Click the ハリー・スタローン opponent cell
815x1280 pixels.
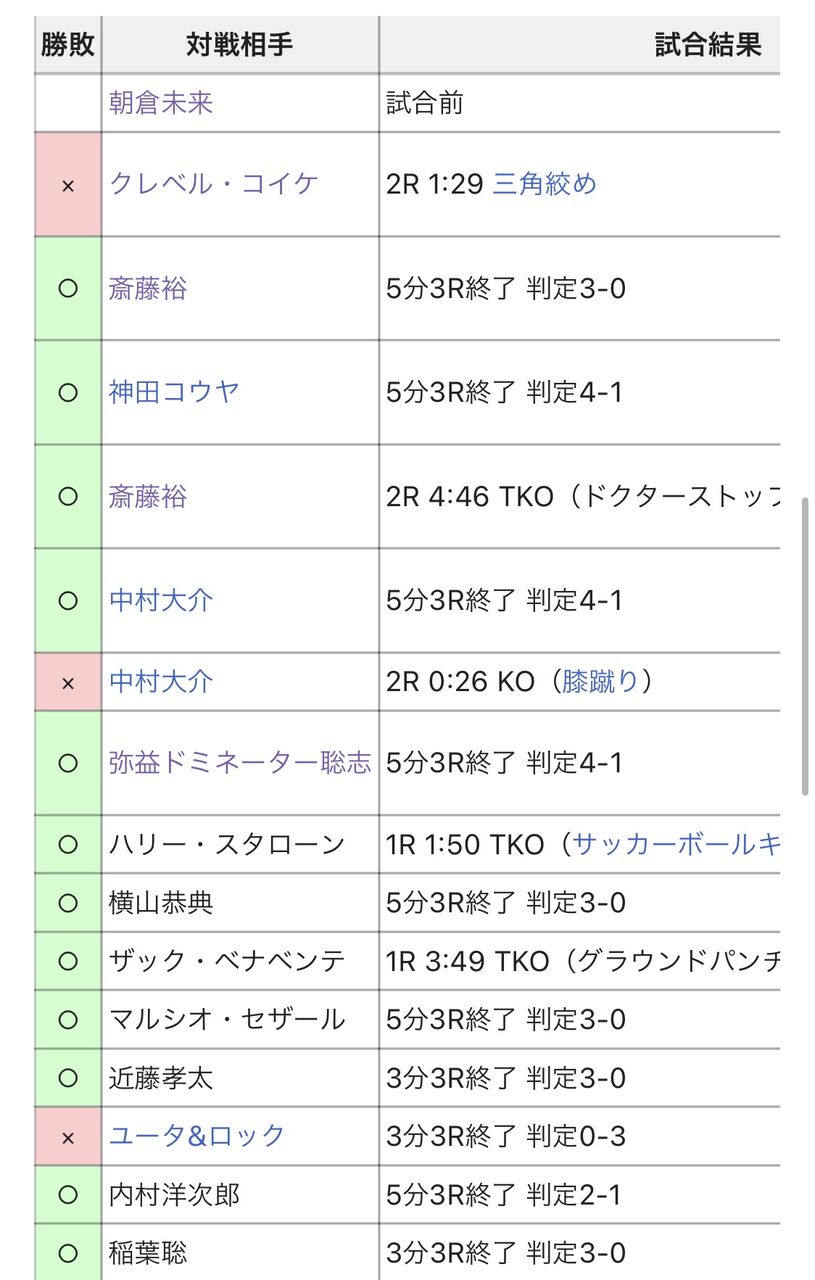click(x=240, y=845)
